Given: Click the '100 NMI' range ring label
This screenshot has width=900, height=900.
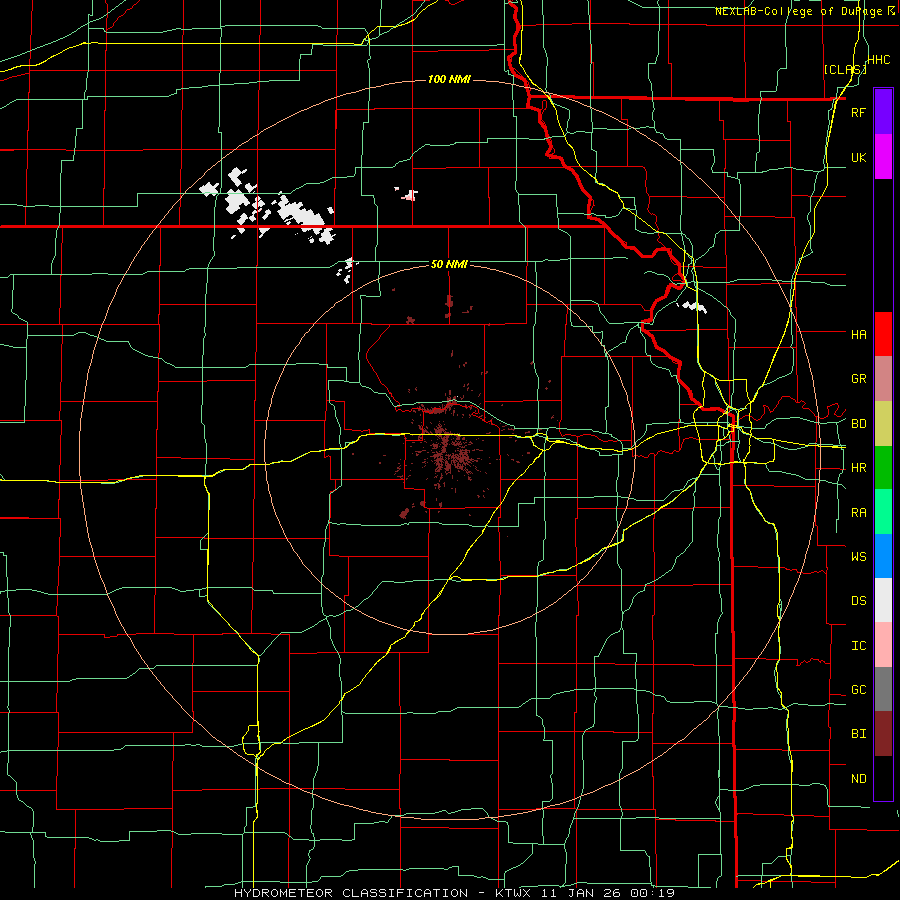Looking at the screenshot, I should (449, 79).
